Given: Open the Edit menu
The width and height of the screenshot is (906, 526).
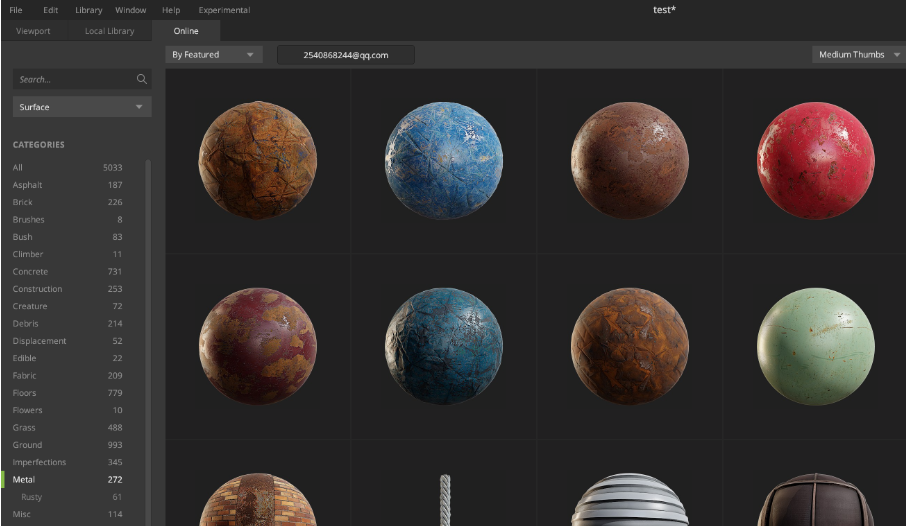Looking at the screenshot, I should 51,10.
